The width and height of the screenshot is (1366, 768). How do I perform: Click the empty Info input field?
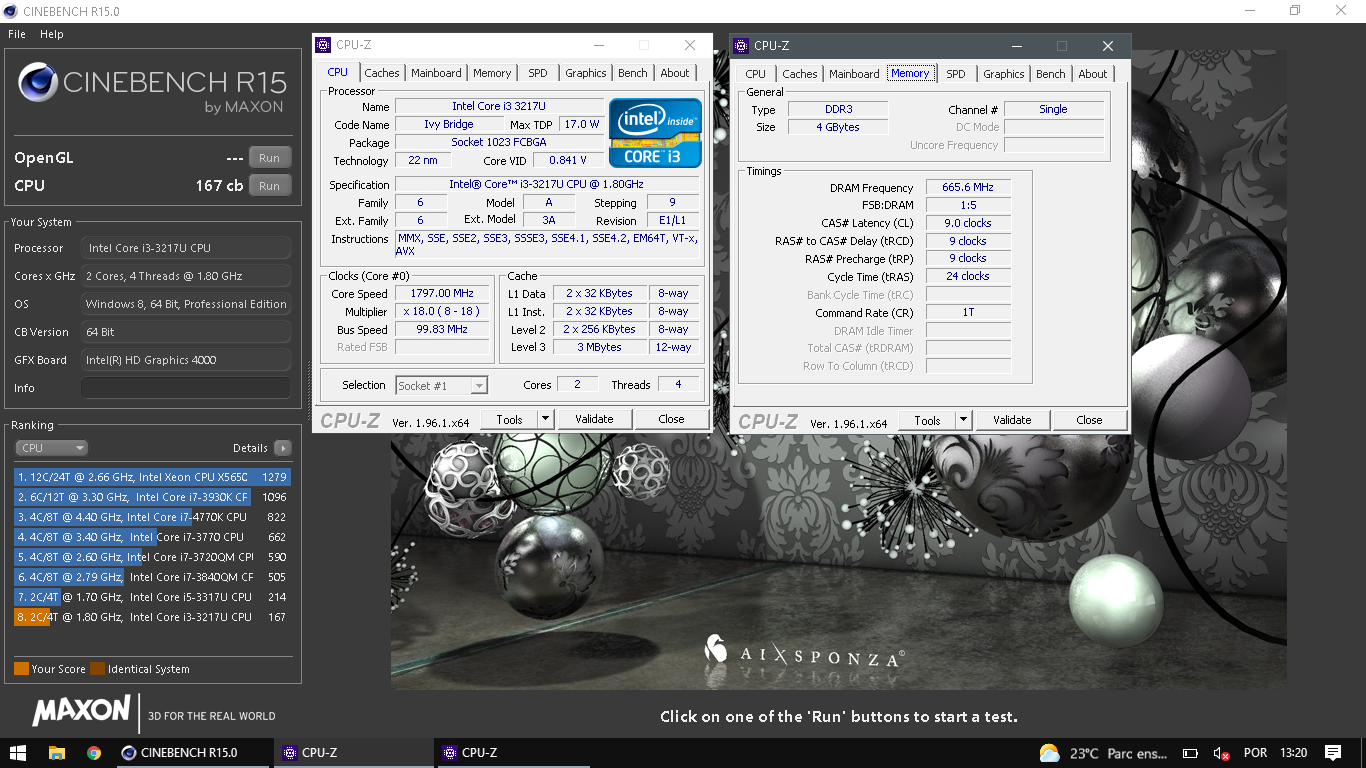pos(186,388)
